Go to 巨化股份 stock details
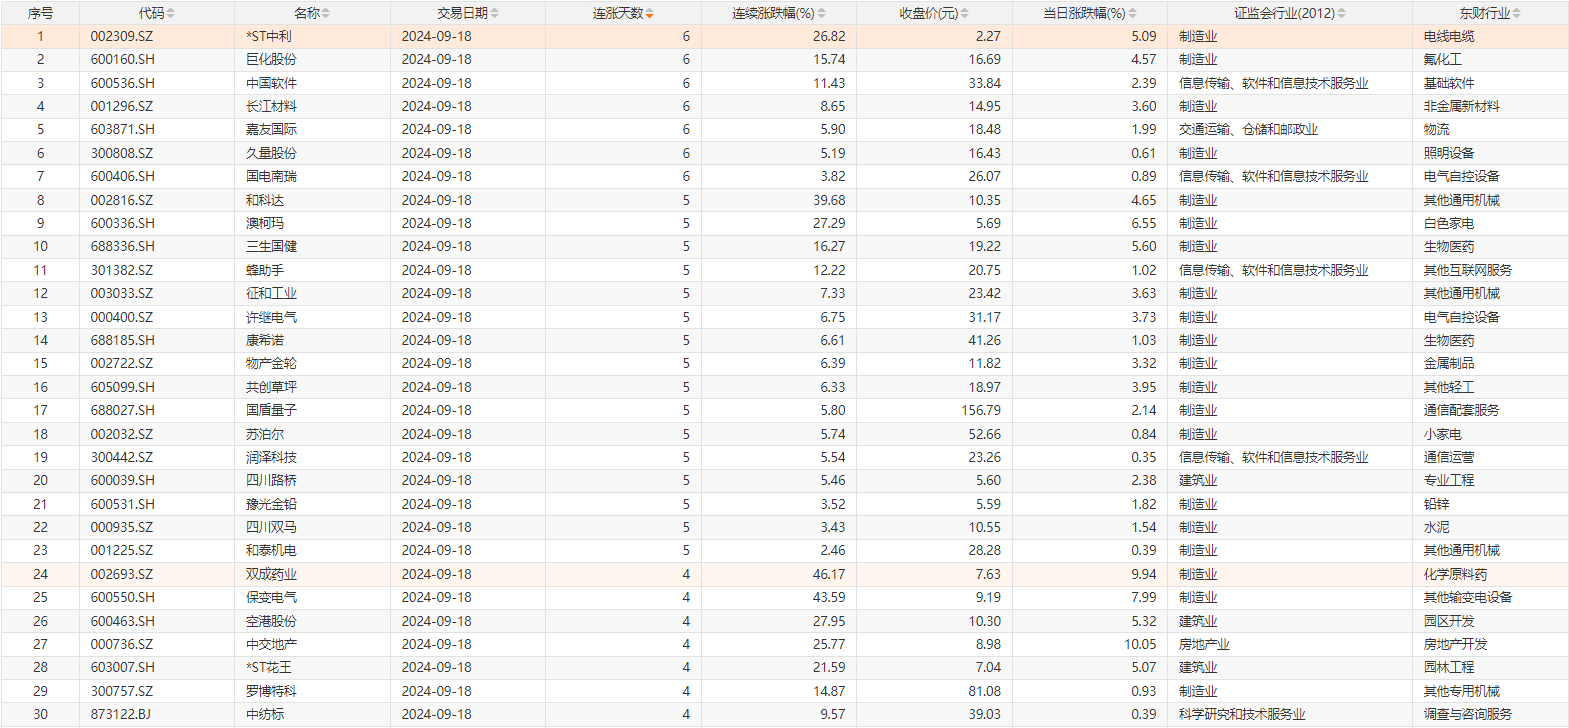The image size is (1569, 728). click(x=271, y=59)
